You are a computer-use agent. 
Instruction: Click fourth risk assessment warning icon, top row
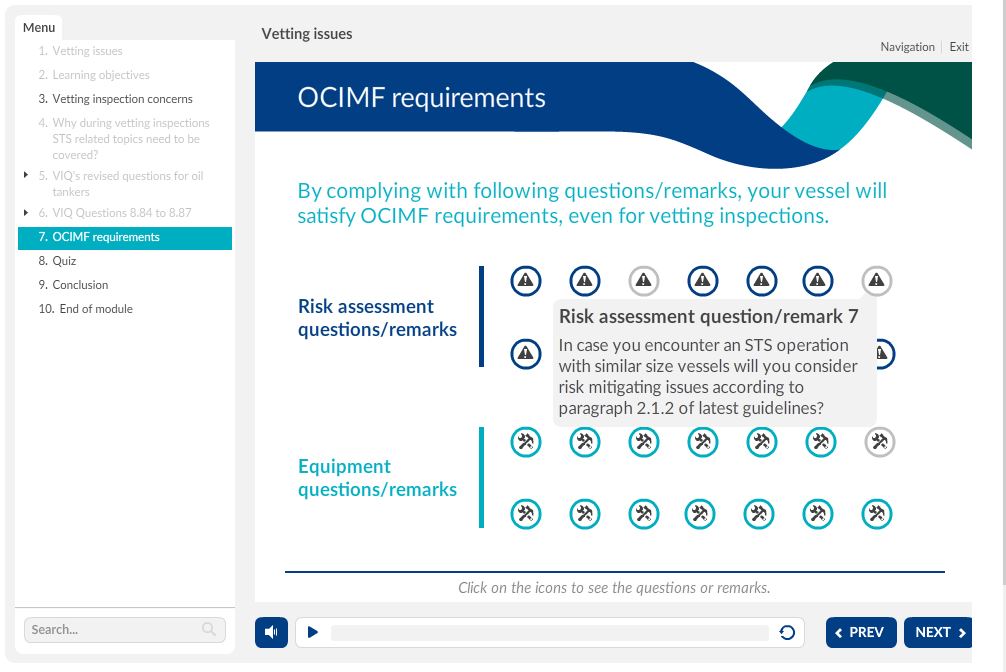703,280
